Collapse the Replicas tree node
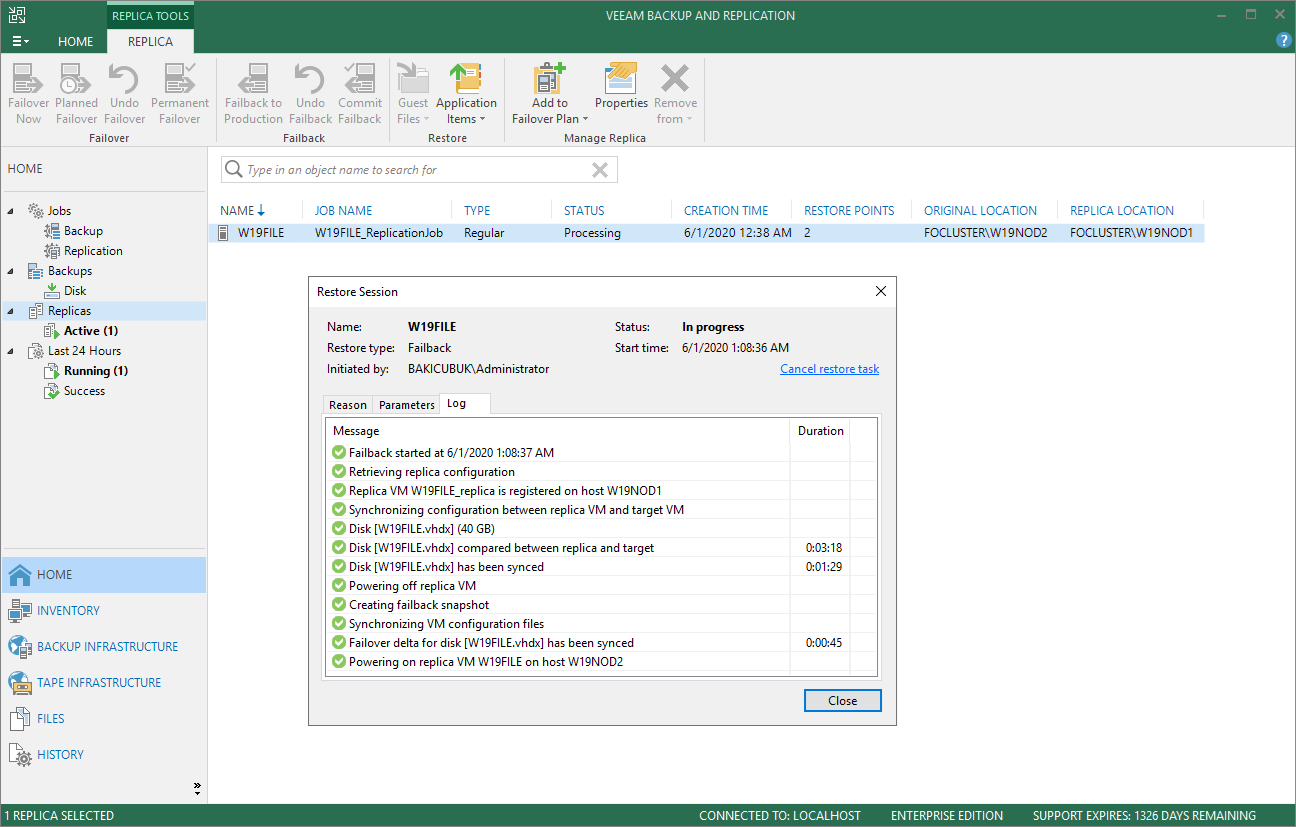1296x827 pixels. tap(11, 311)
